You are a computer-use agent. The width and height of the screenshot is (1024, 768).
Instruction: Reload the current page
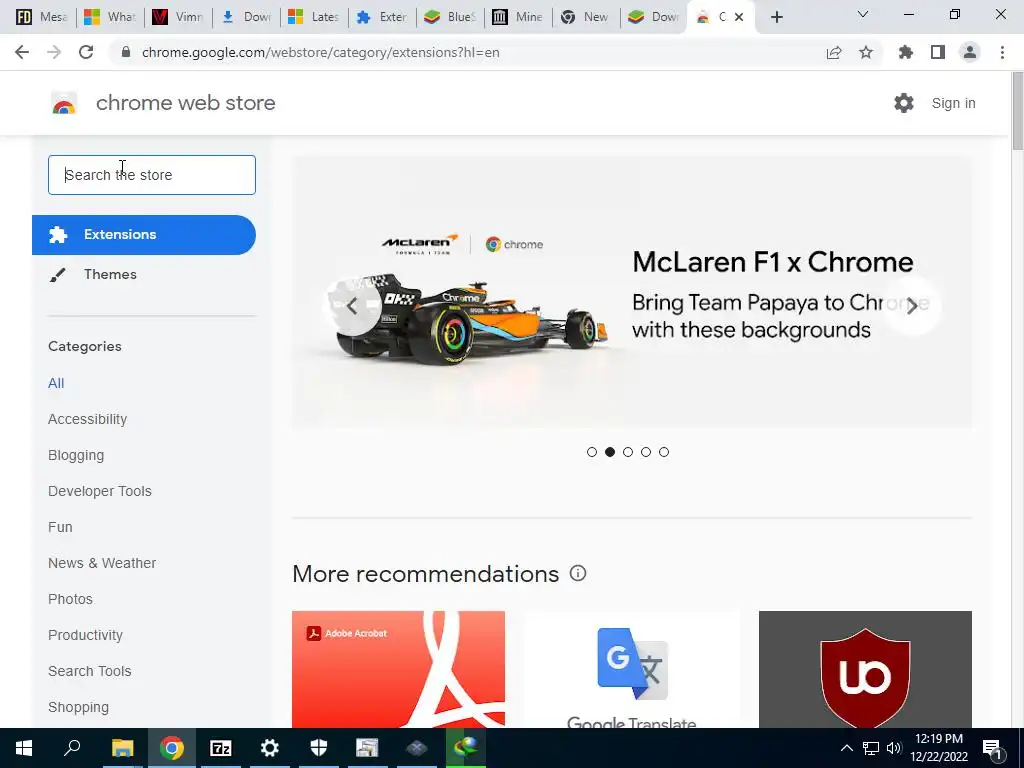(86, 52)
